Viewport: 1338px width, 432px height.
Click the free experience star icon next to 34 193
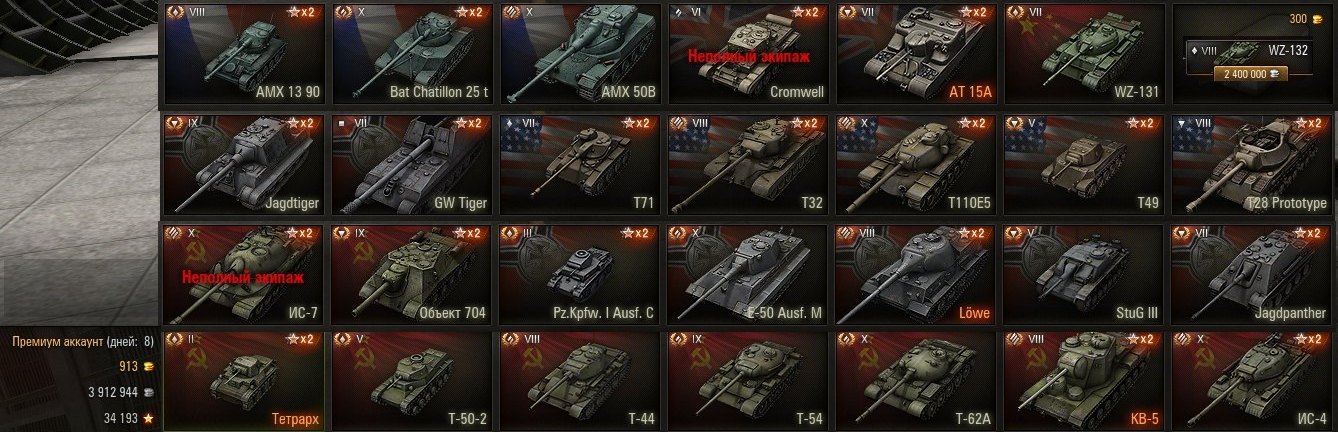(x=148, y=418)
